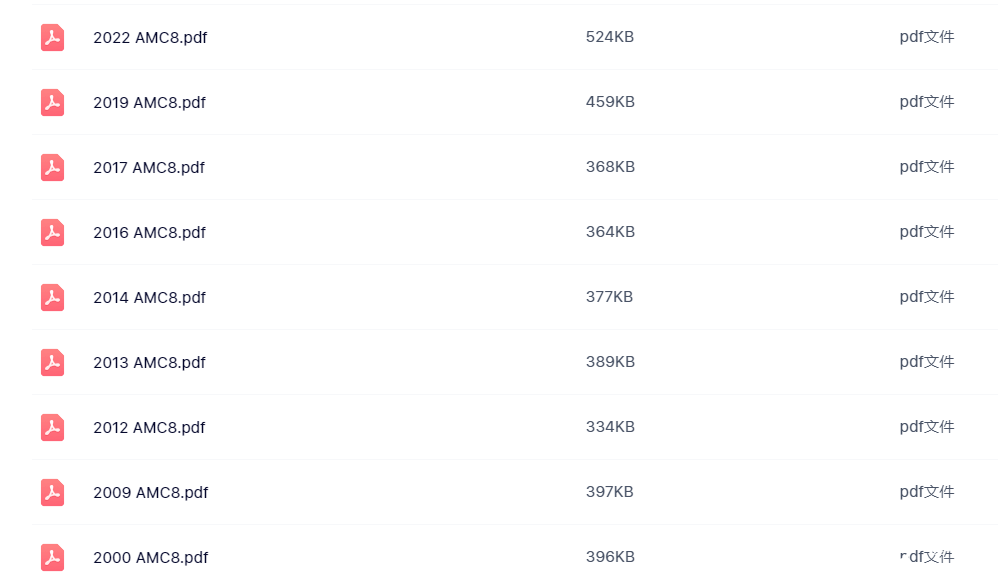Click the PDF icon for 2022 AMC8.pdf
Screen dimensions: 998x581
pos(52,38)
